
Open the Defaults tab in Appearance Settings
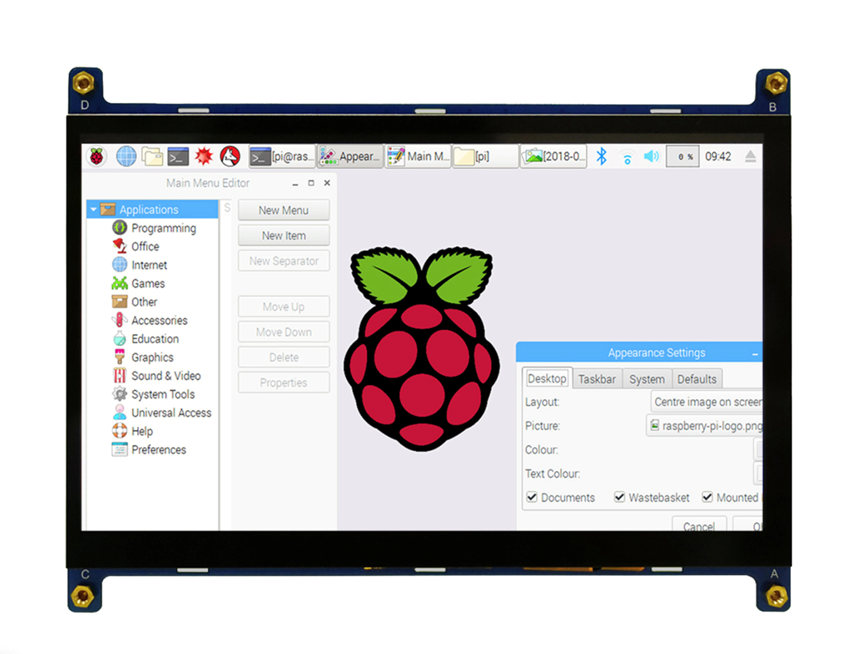tap(697, 379)
